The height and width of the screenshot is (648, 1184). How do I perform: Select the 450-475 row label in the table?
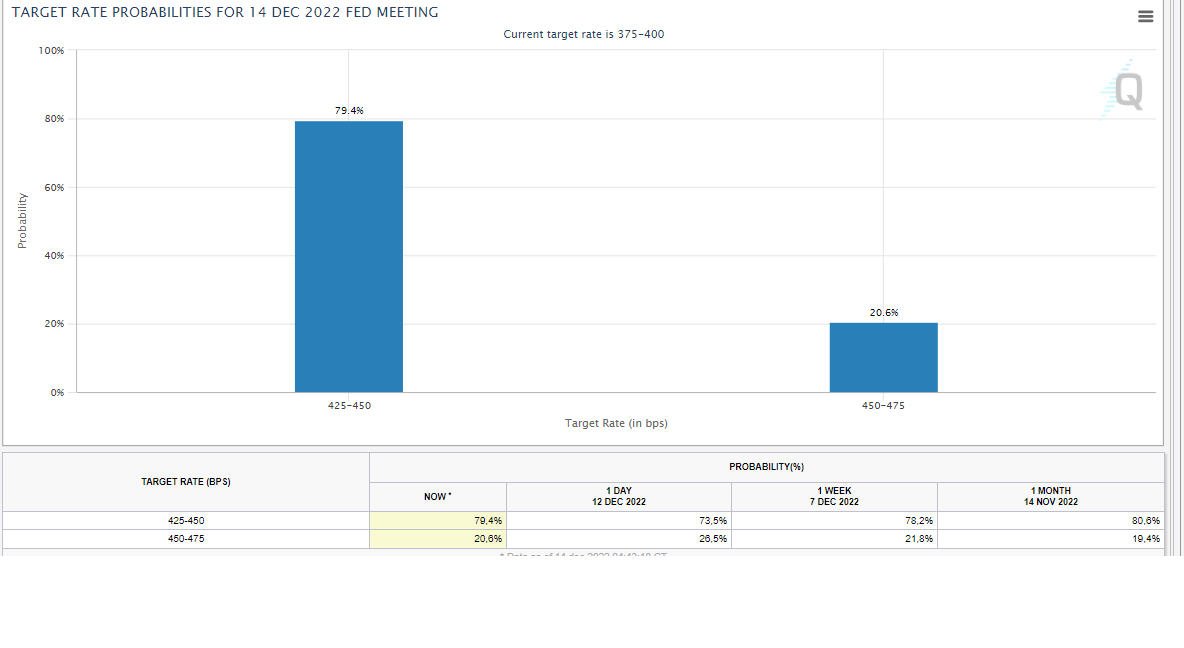[x=186, y=538]
